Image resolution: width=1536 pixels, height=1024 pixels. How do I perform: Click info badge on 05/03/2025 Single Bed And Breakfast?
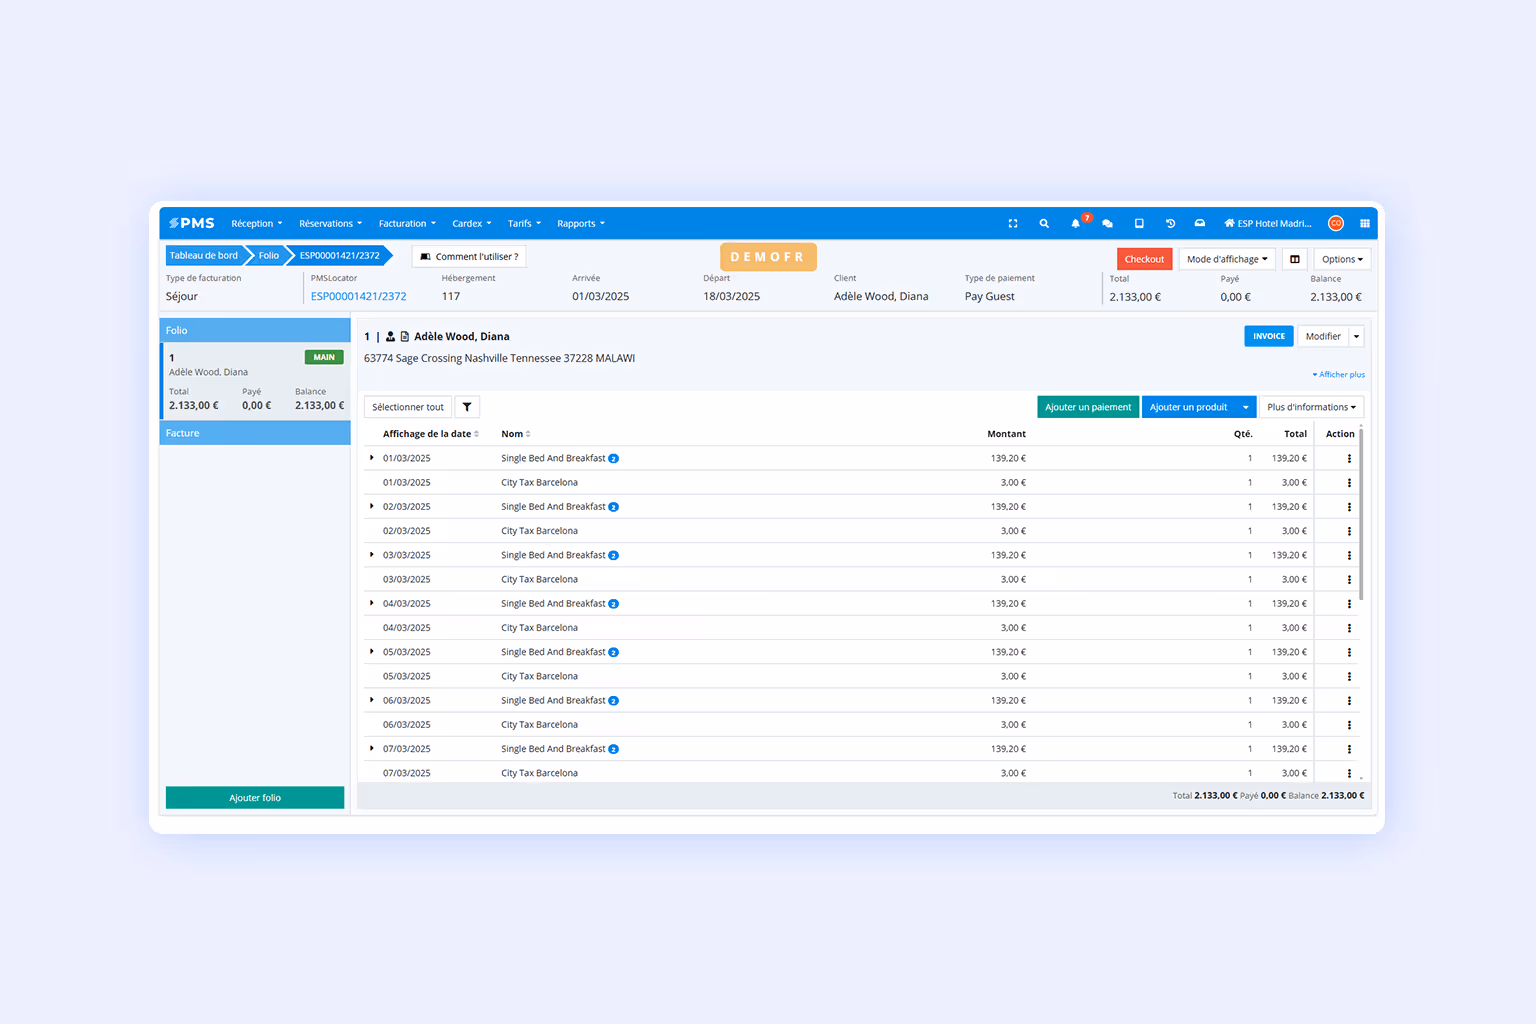click(x=614, y=653)
